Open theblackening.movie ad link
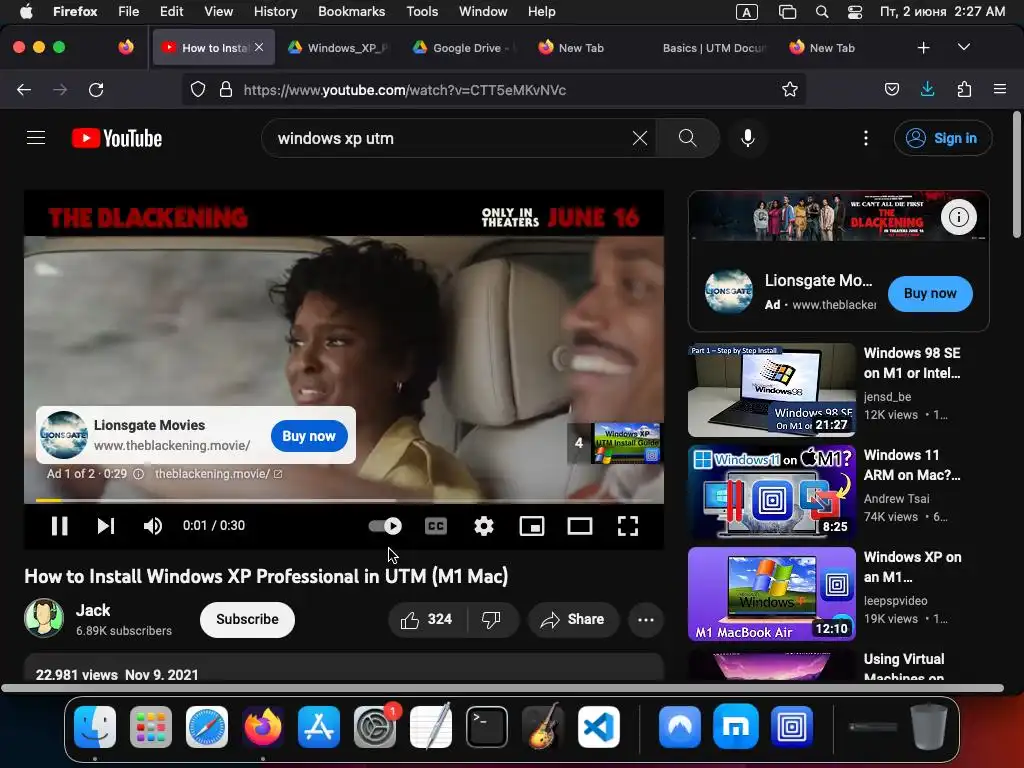 218,473
